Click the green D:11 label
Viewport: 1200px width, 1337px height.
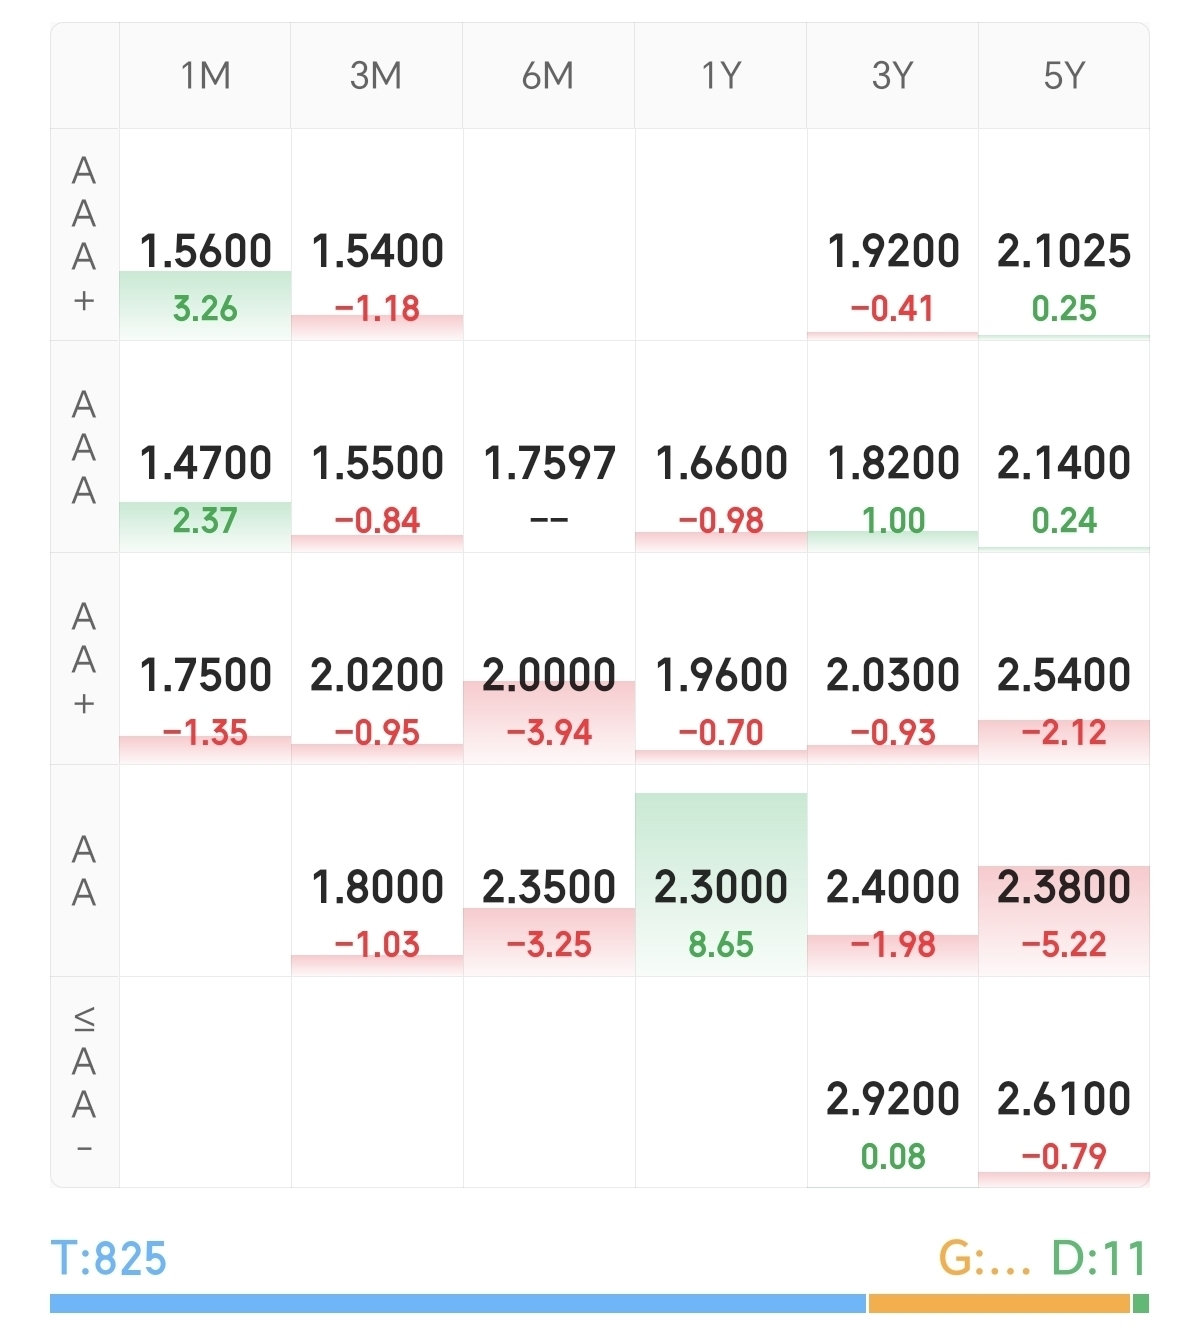click(1098, 1258)
